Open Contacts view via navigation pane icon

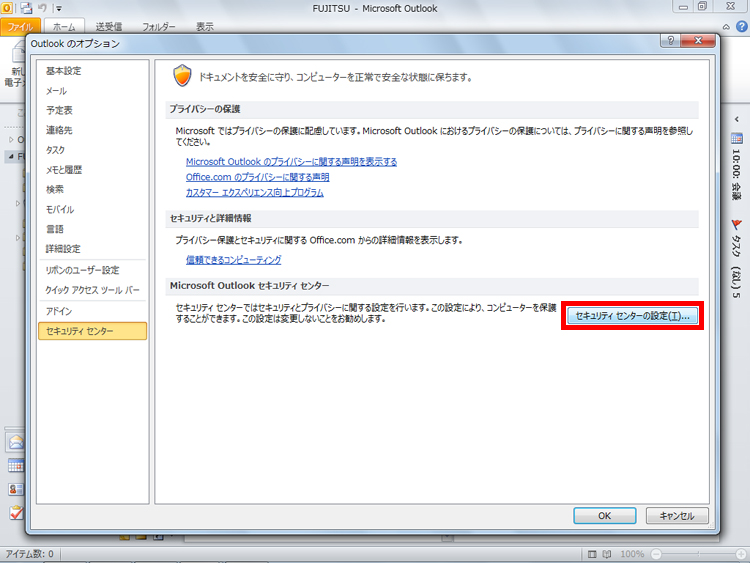(x=16, y=489)
